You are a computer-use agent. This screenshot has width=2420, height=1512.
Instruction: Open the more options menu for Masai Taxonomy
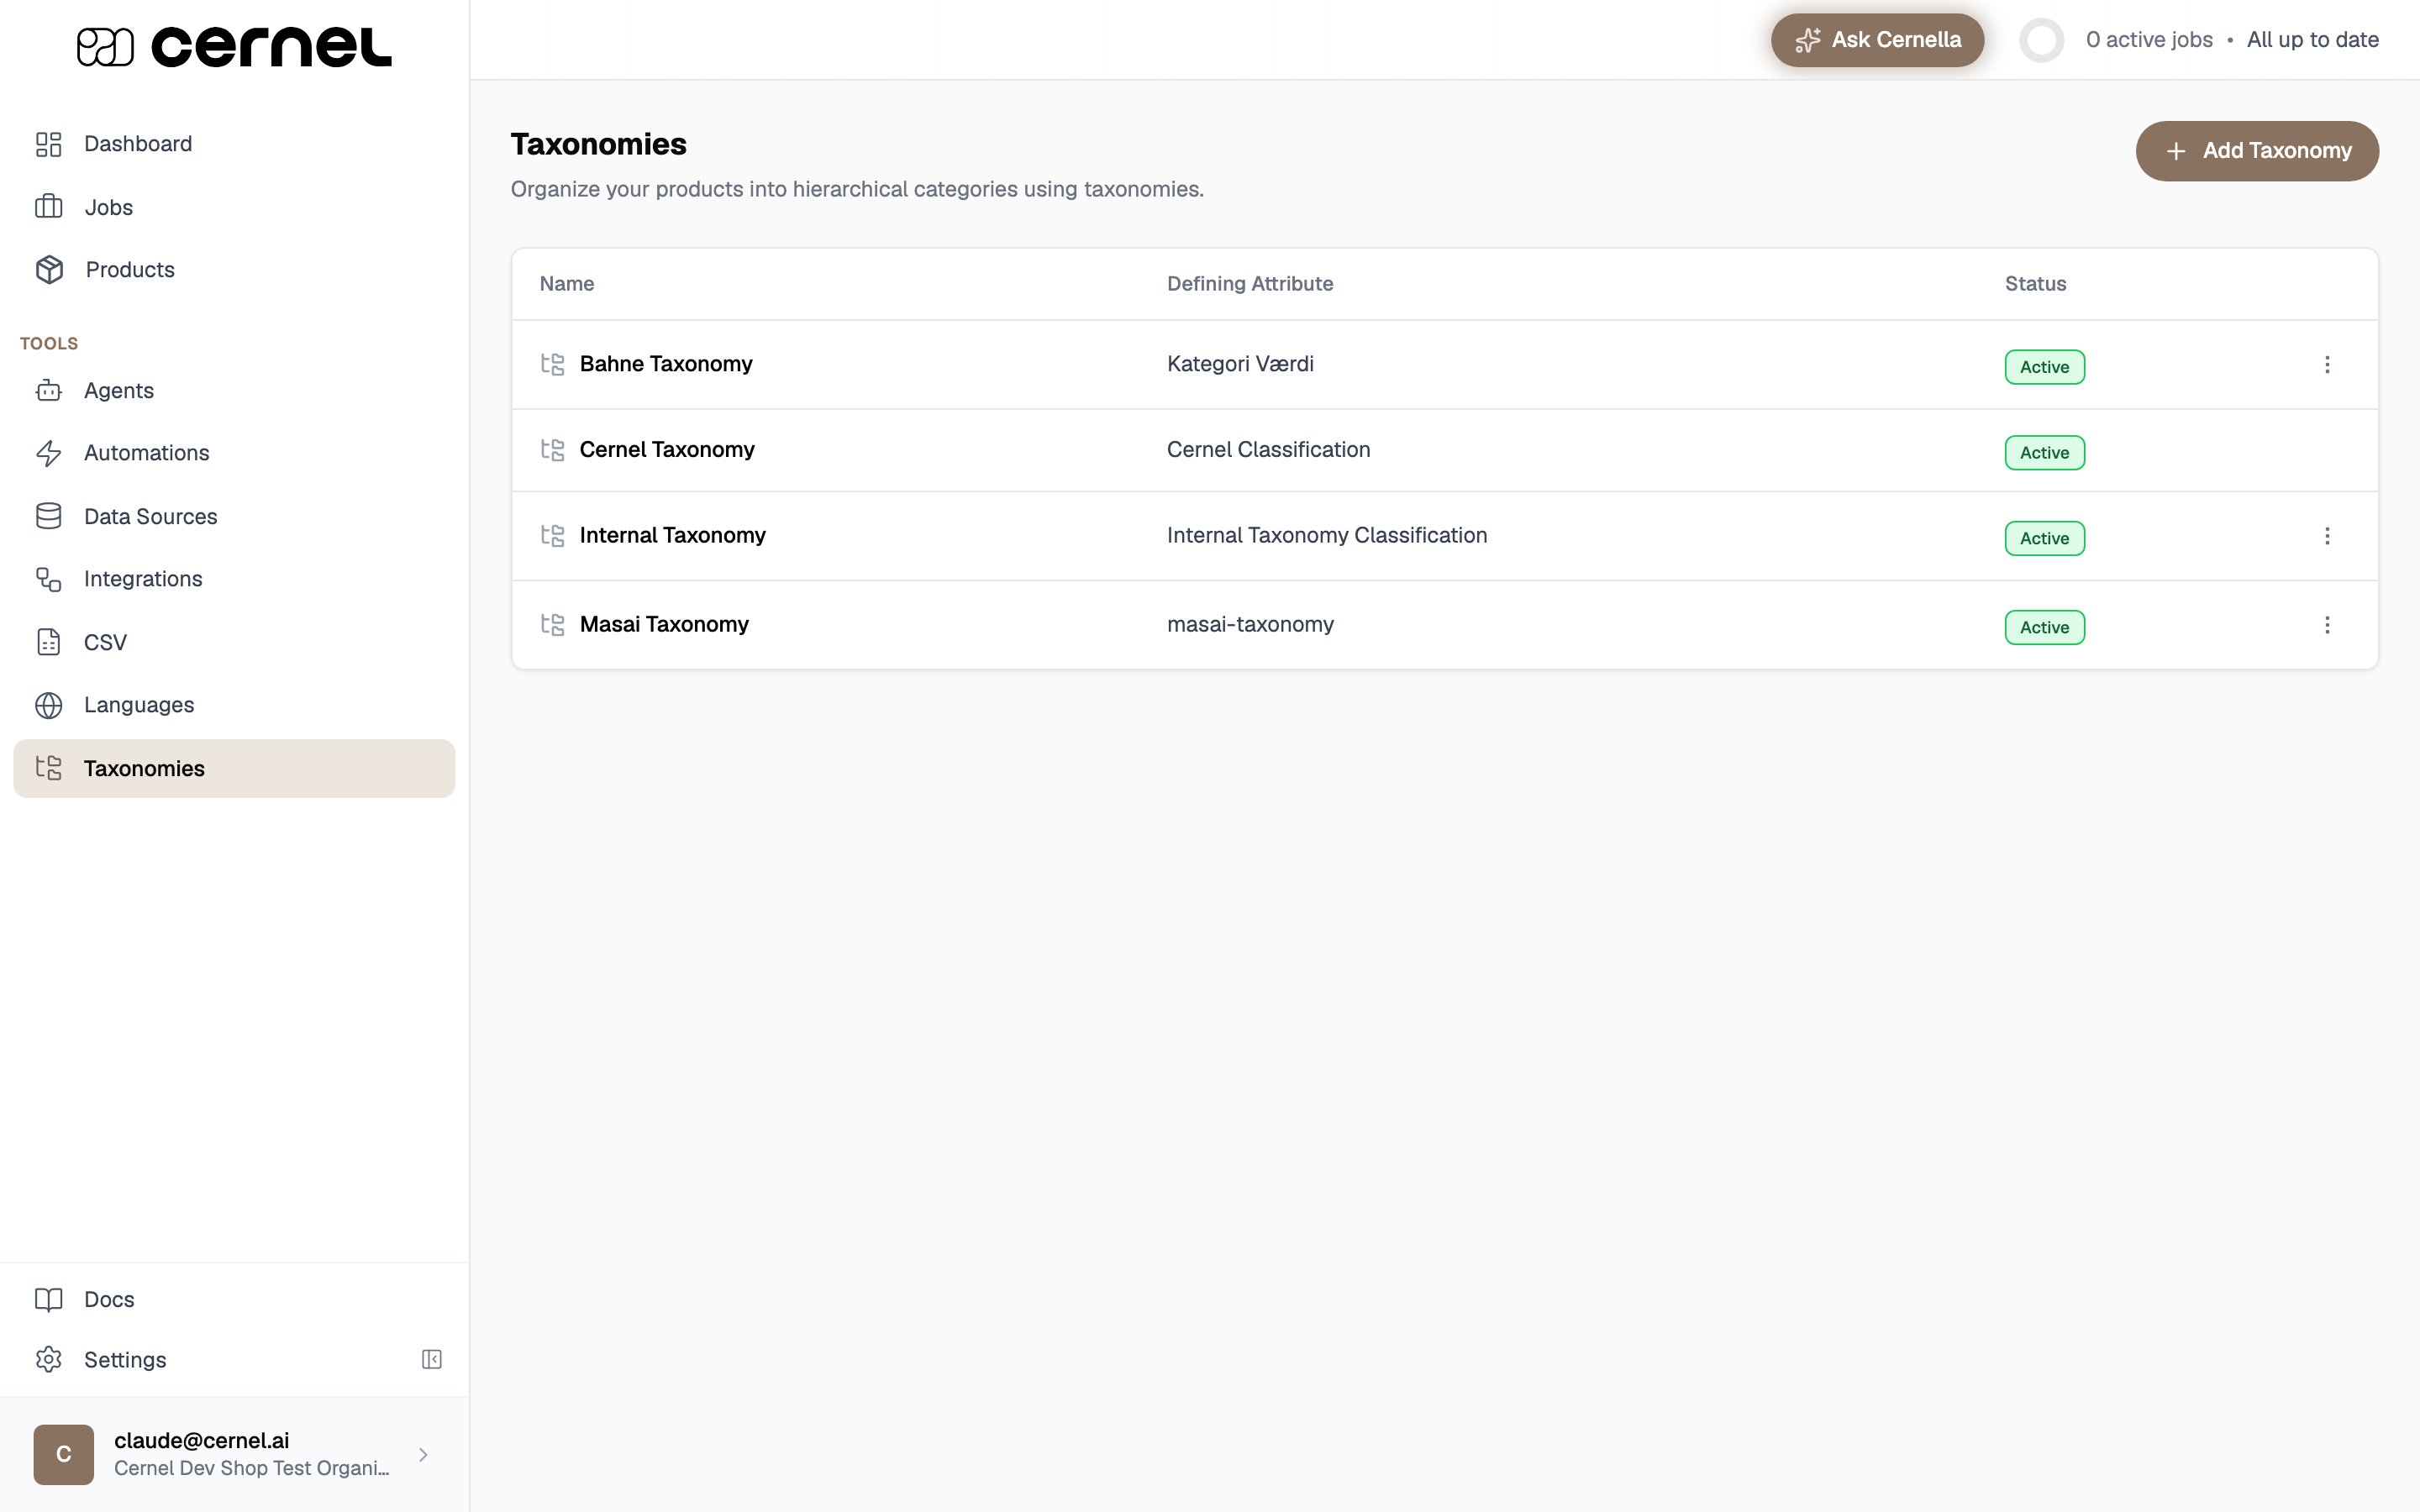click(x=2327, y=625)
